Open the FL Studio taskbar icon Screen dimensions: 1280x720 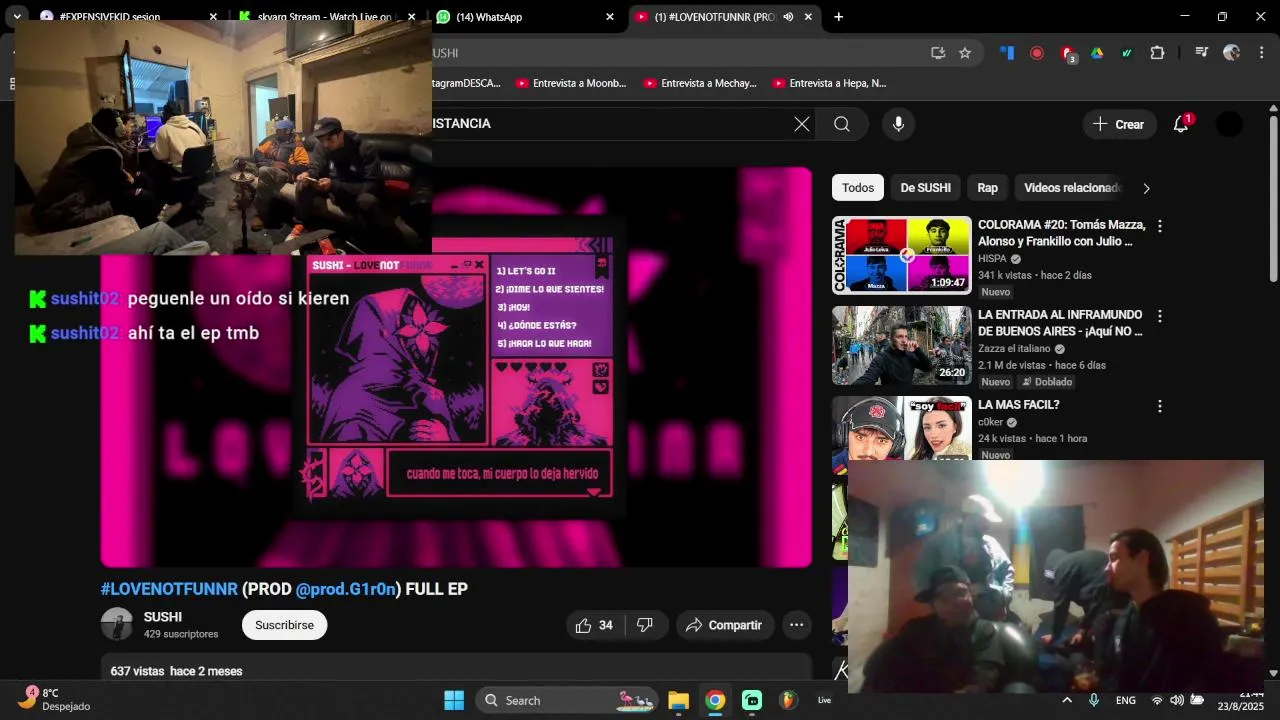point(788,700)
